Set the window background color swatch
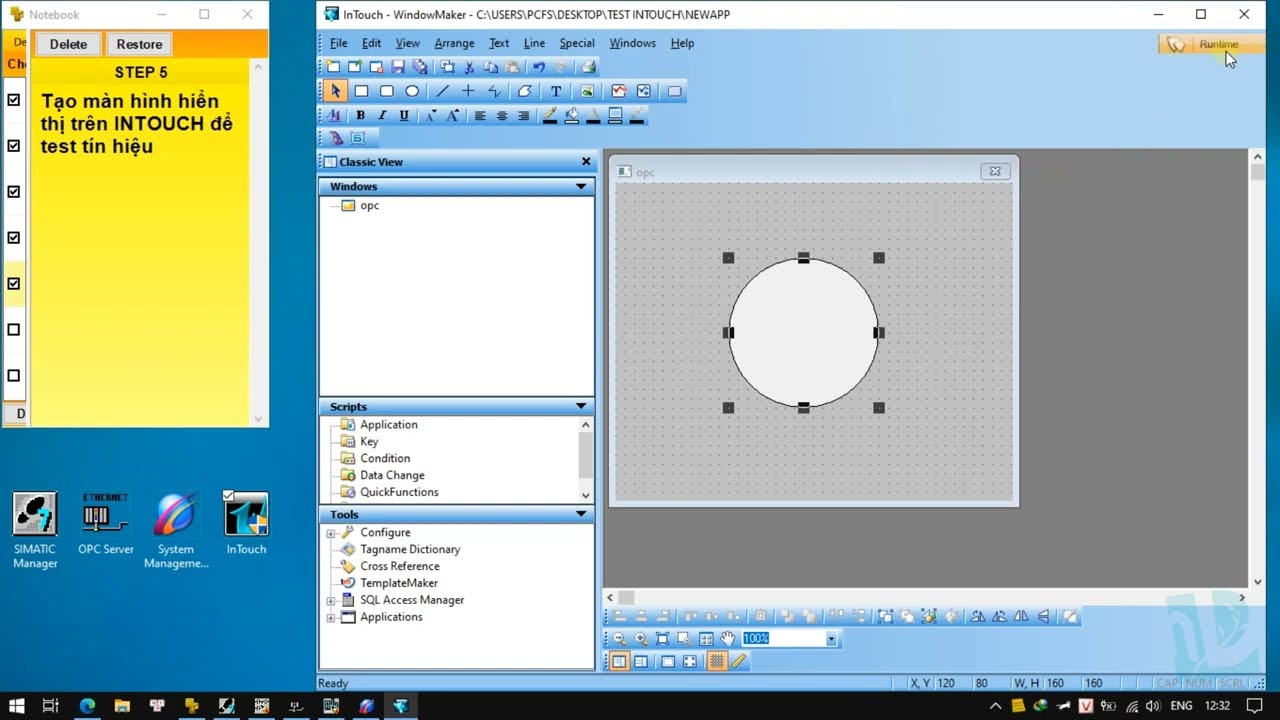 tap(615, 116)
